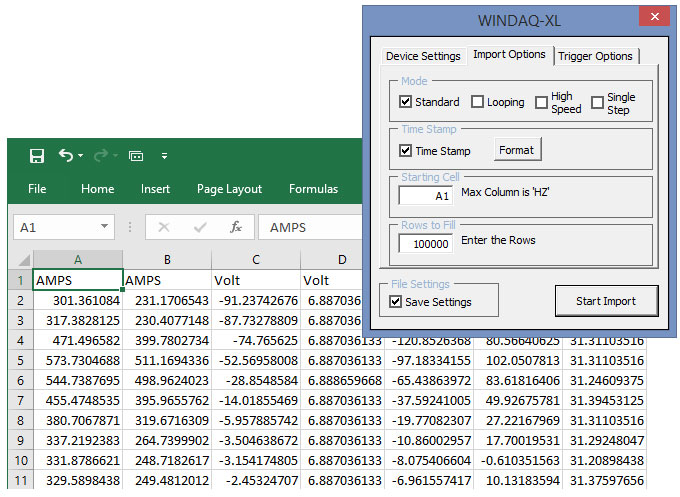Viewport: 680px width, 497px height.
Task: Select cell with value 31.39453125
Action: (x=604, y=400)
